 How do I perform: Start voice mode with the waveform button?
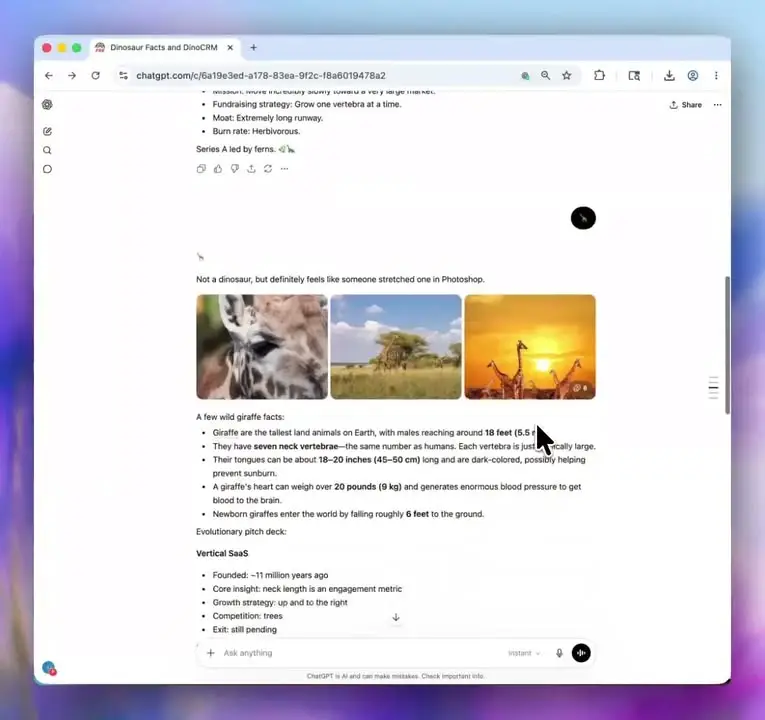pos(581,653)
